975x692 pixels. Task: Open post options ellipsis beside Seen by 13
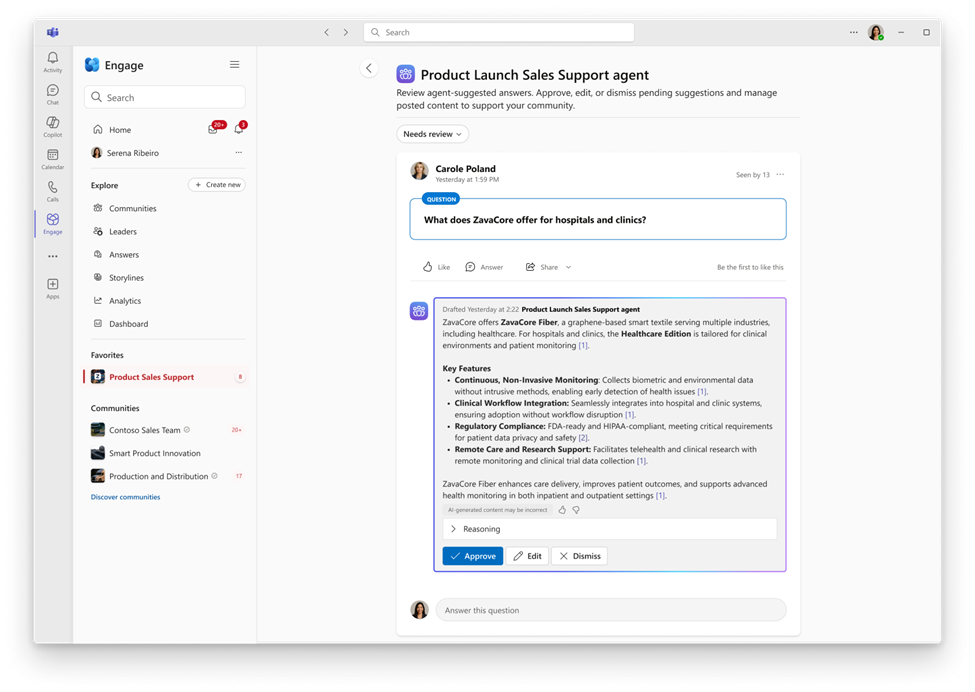(780, 175)
